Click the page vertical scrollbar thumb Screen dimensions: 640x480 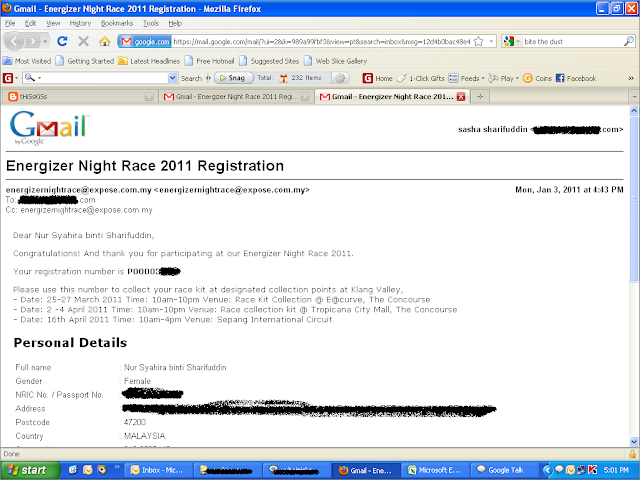pyautogui.click(x=634, y=199)
